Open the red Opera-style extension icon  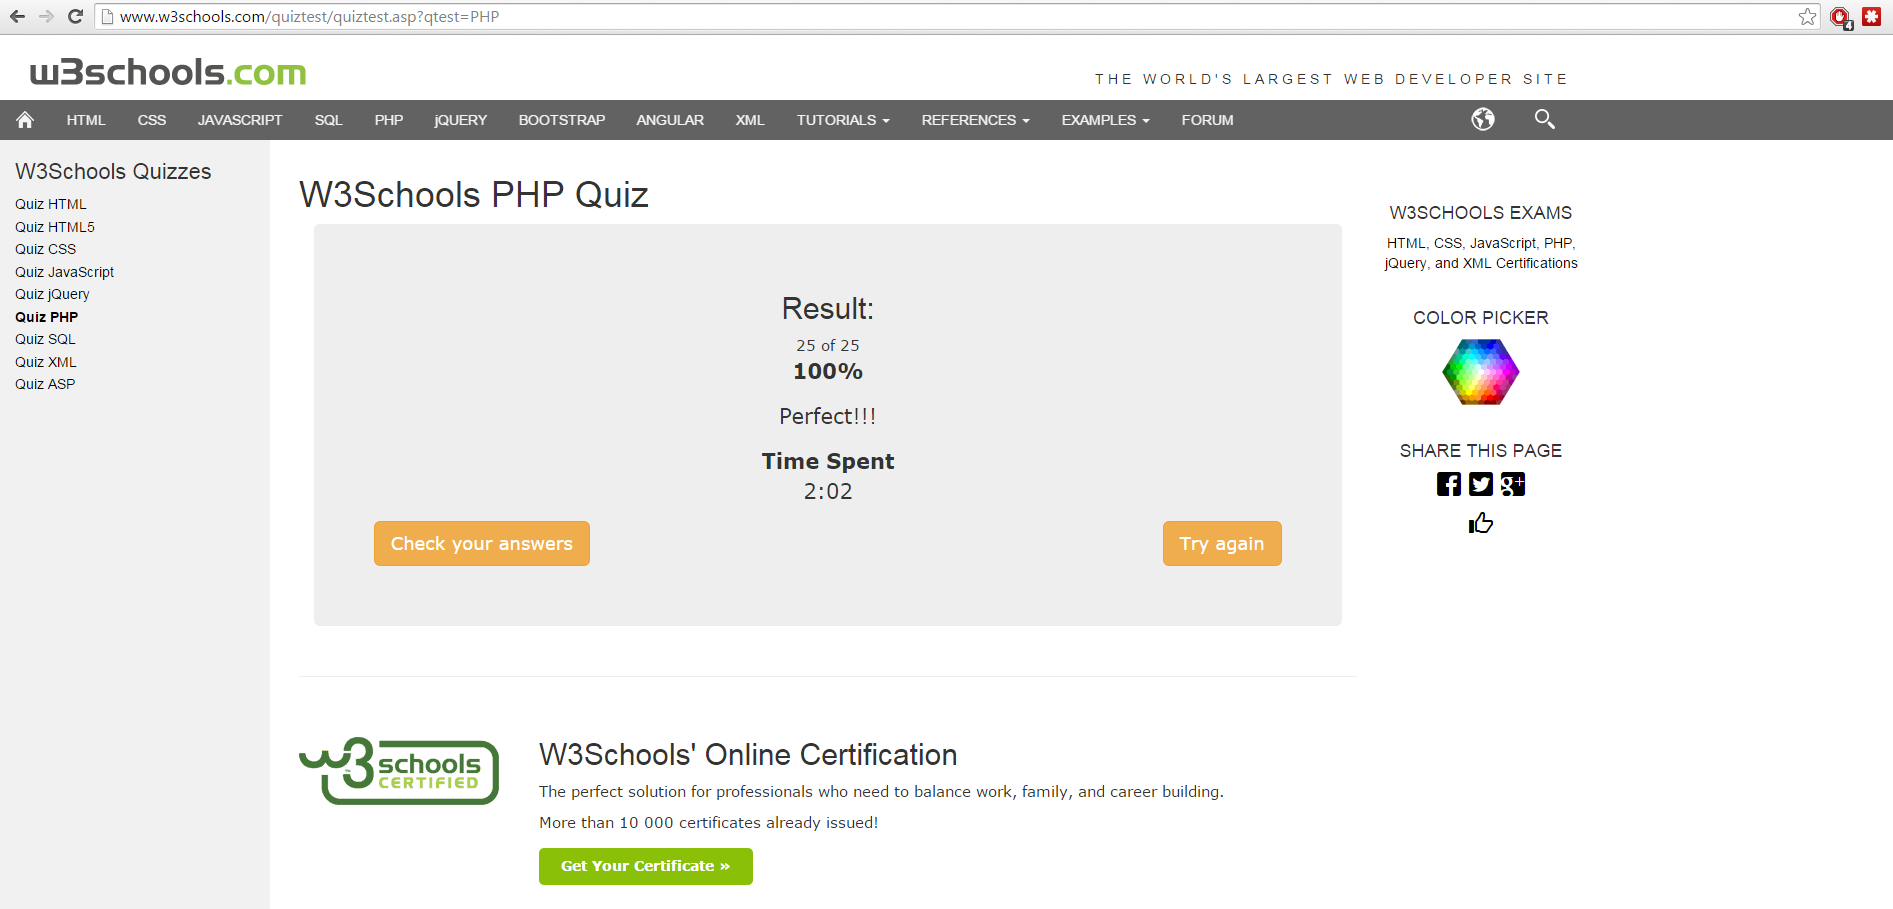pyautogui.click(x=1841, y=17)
